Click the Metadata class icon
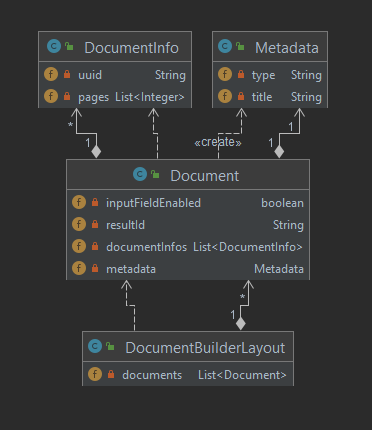372x430 pixels. click(225, 46)
